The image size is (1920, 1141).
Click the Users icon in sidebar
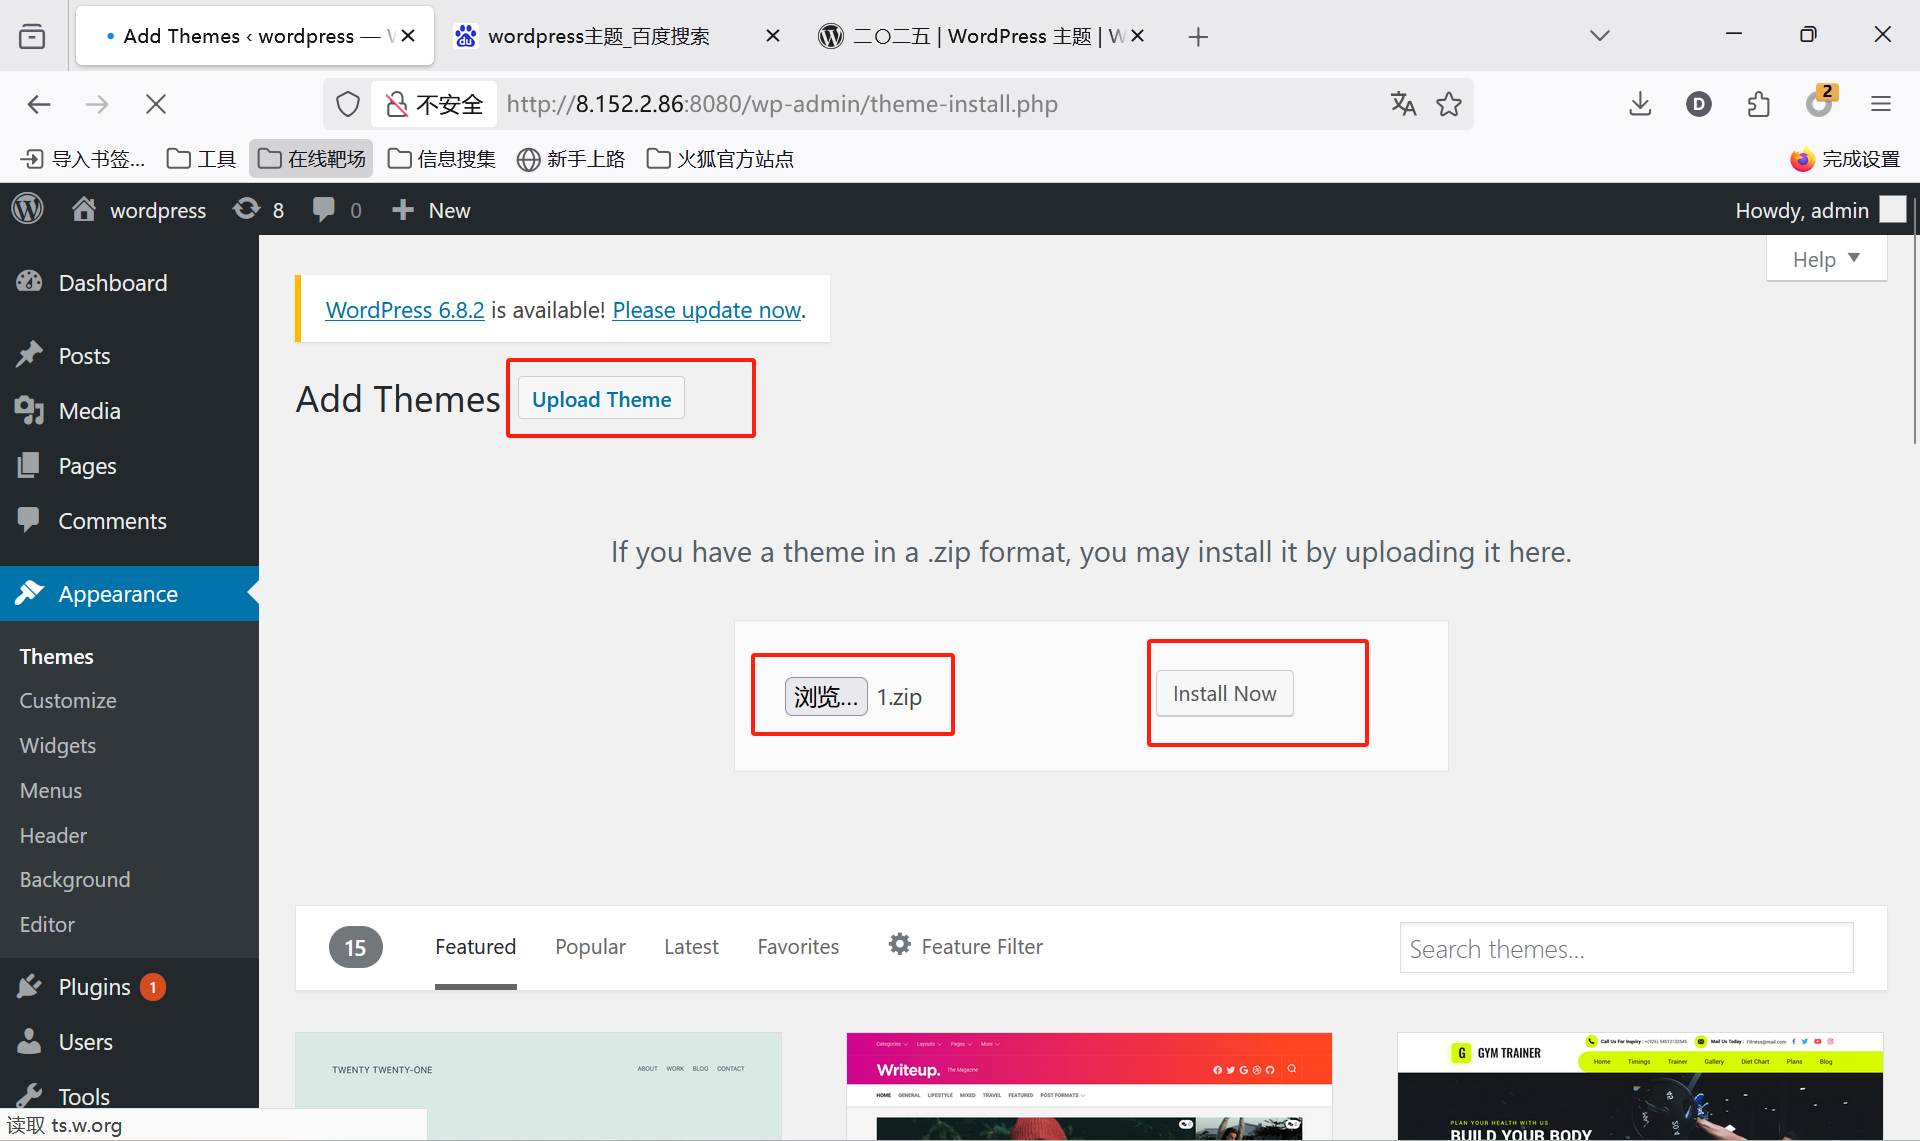[29, 1041]
